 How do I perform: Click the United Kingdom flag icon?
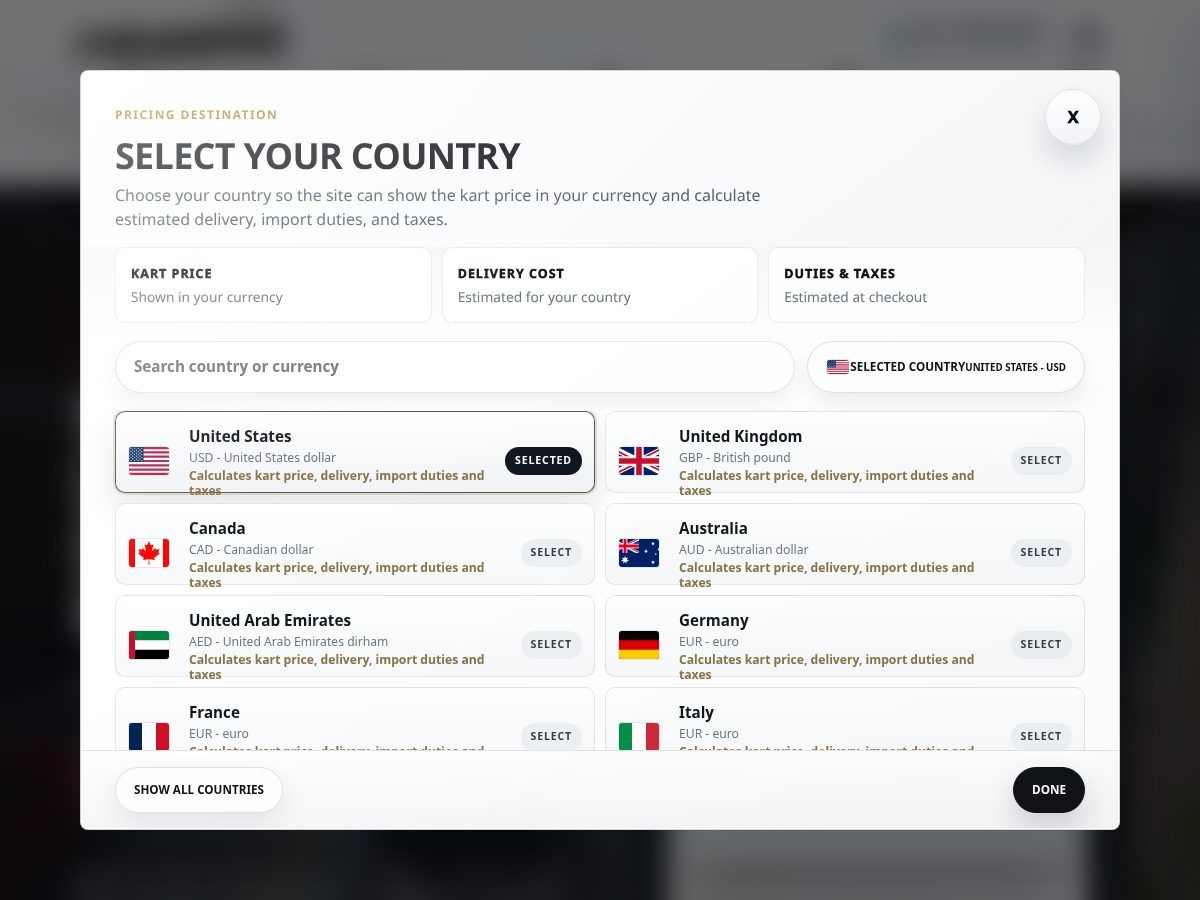[639, 461]
